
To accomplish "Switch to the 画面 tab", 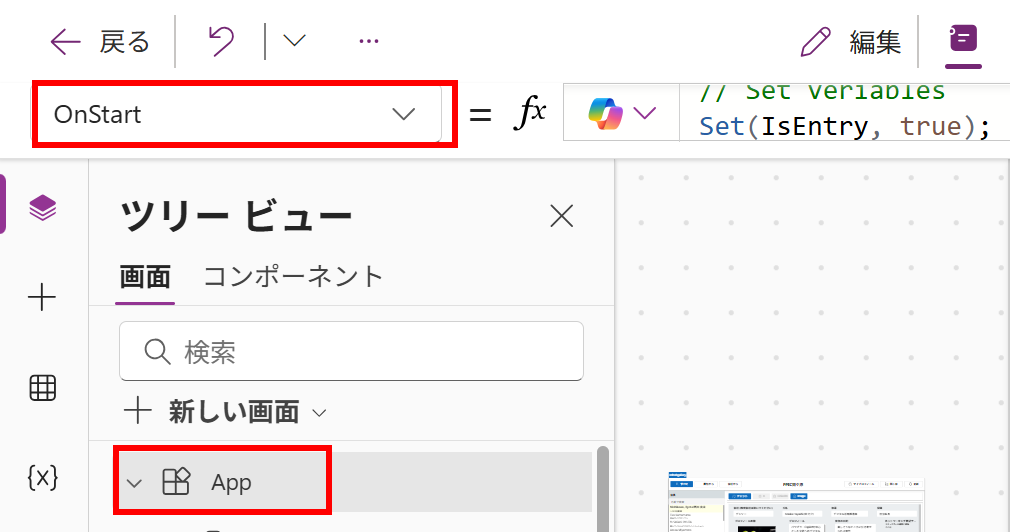I will (145, 276).
